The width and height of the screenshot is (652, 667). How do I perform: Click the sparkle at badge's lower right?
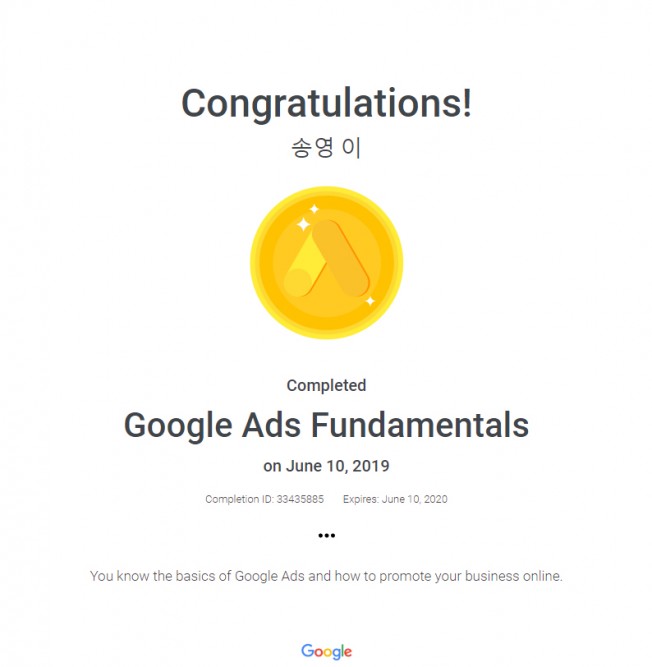[x=370, y=301]
